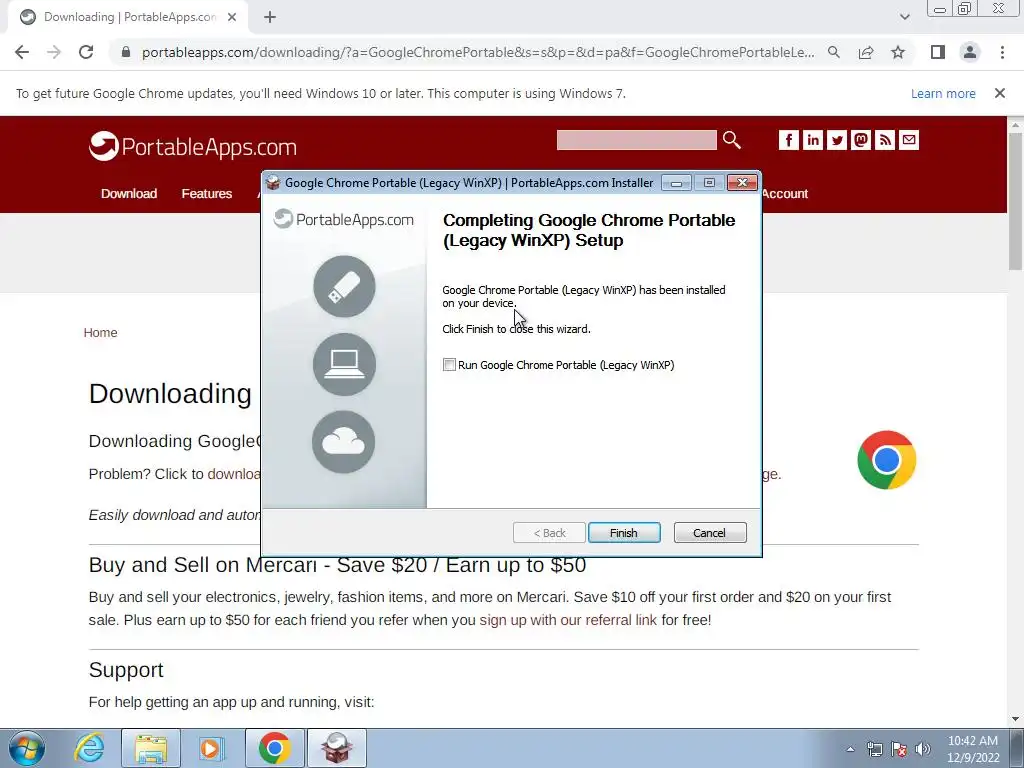Click the PortableApps.com logo in installer sidebar
This screenshot has width=1024, height=768.
[344, 219]
